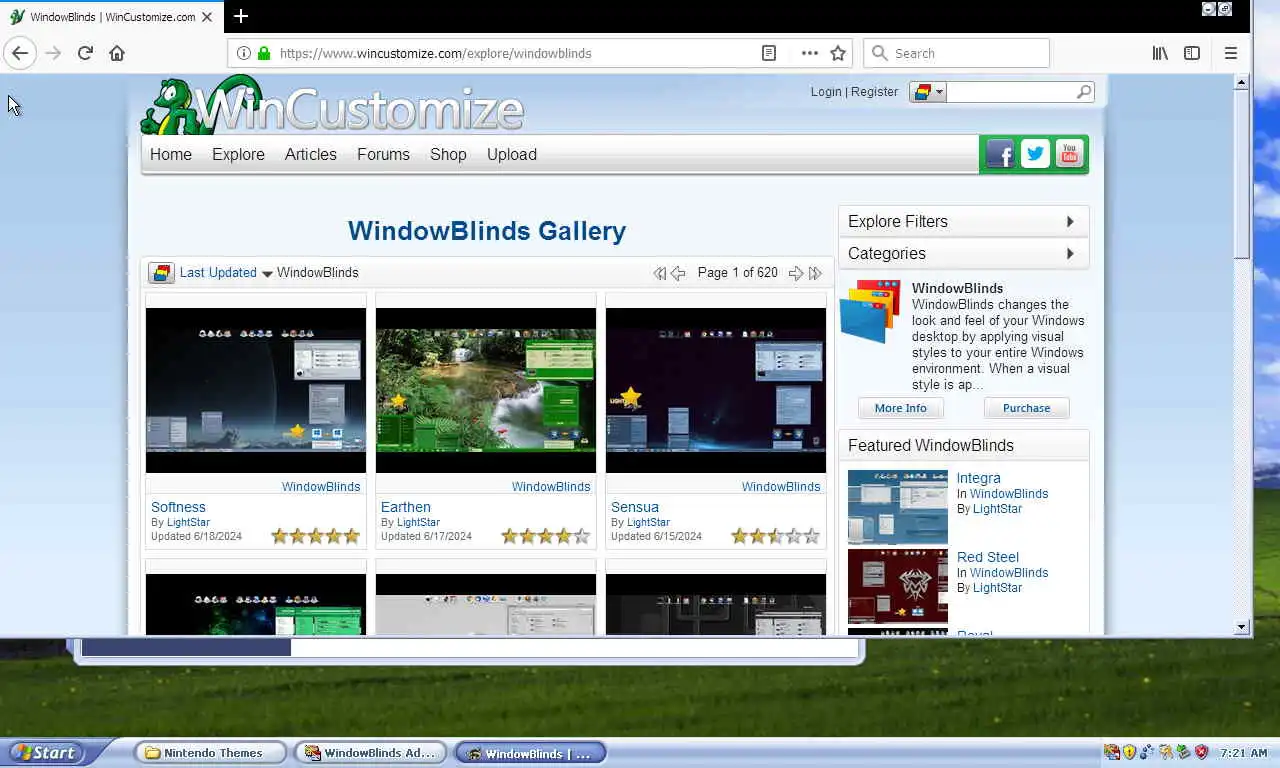This screenshot has height=768, width=1280.
Task: Open WinCustomize Twitter icon
Action: pyautogui.click(x=1035, y=154)
